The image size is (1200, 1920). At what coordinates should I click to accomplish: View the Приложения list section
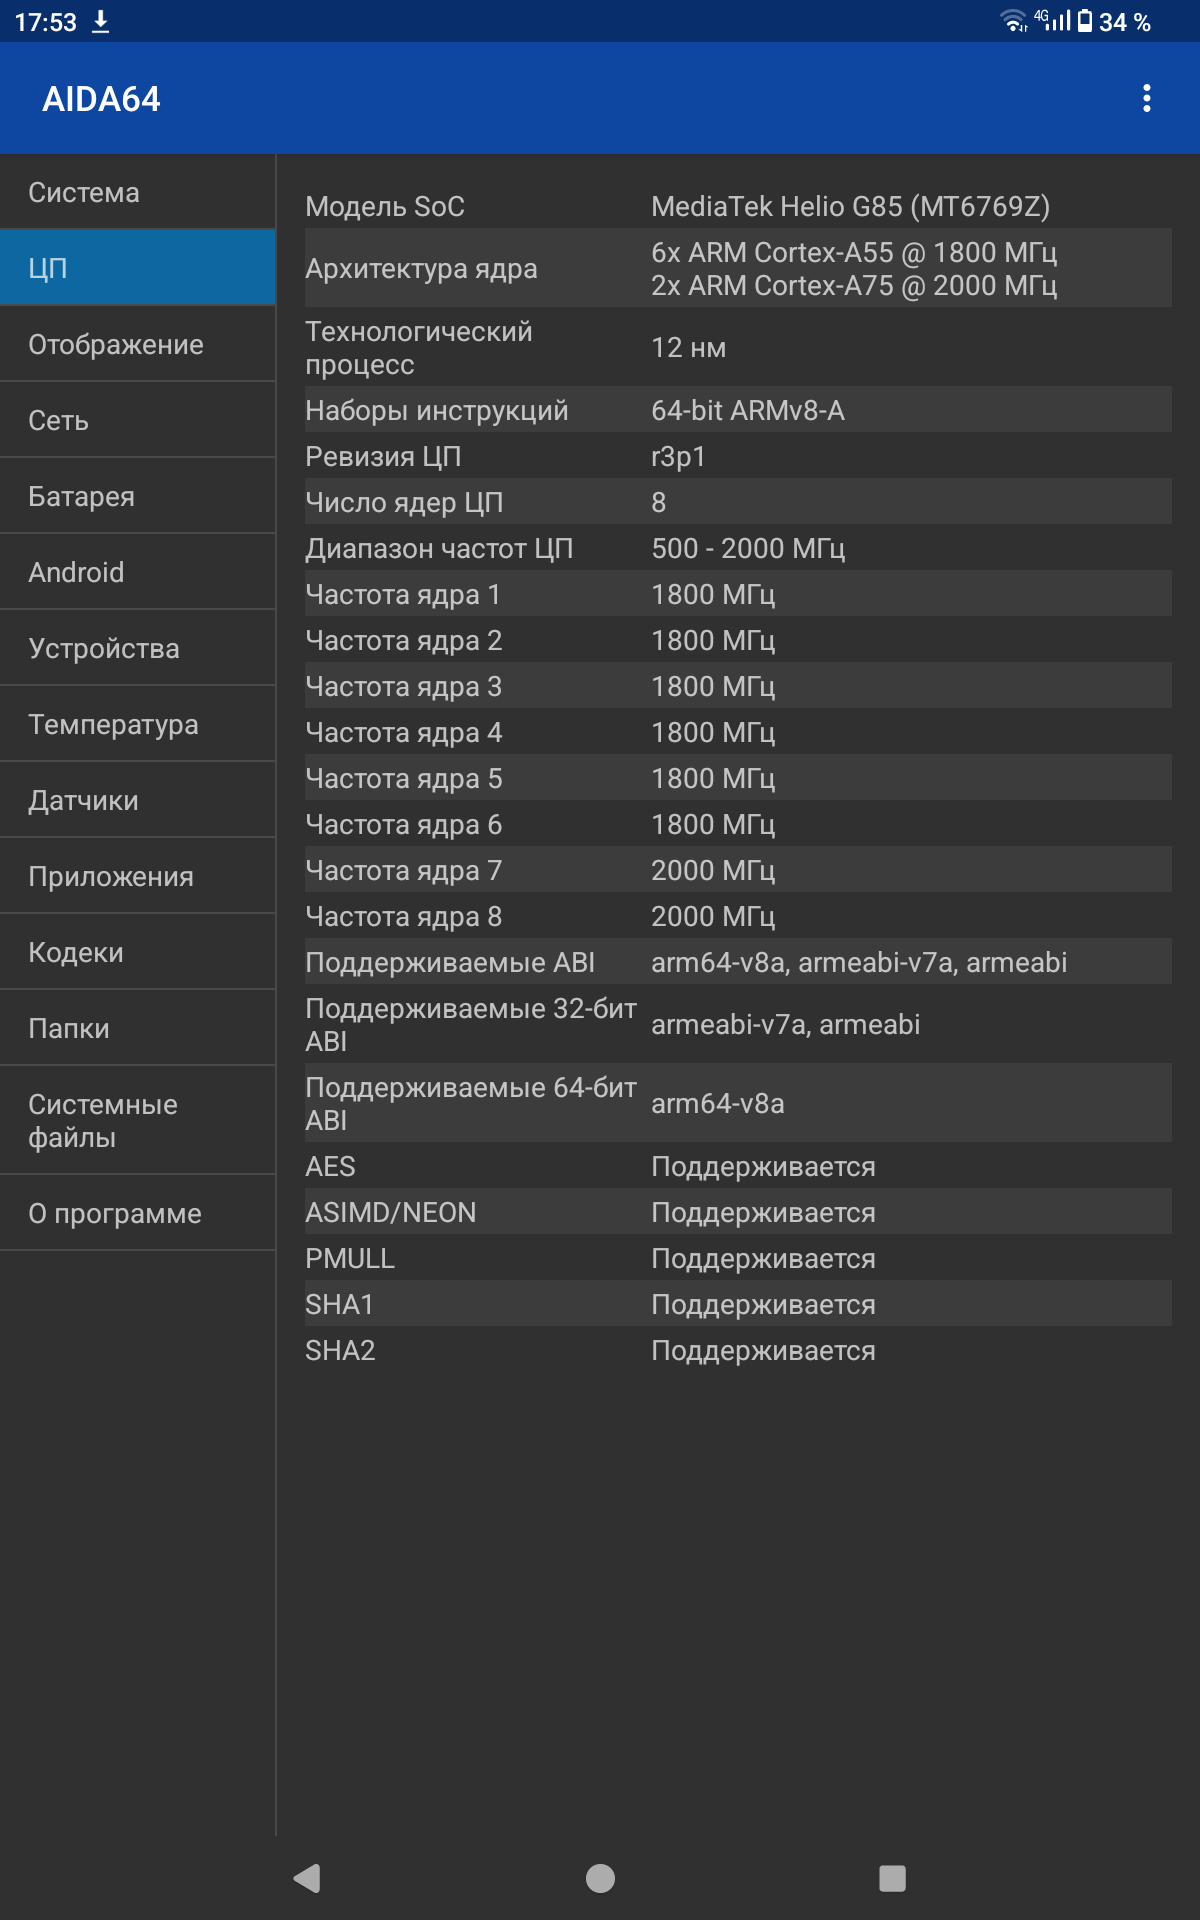(x=138, y=876)
